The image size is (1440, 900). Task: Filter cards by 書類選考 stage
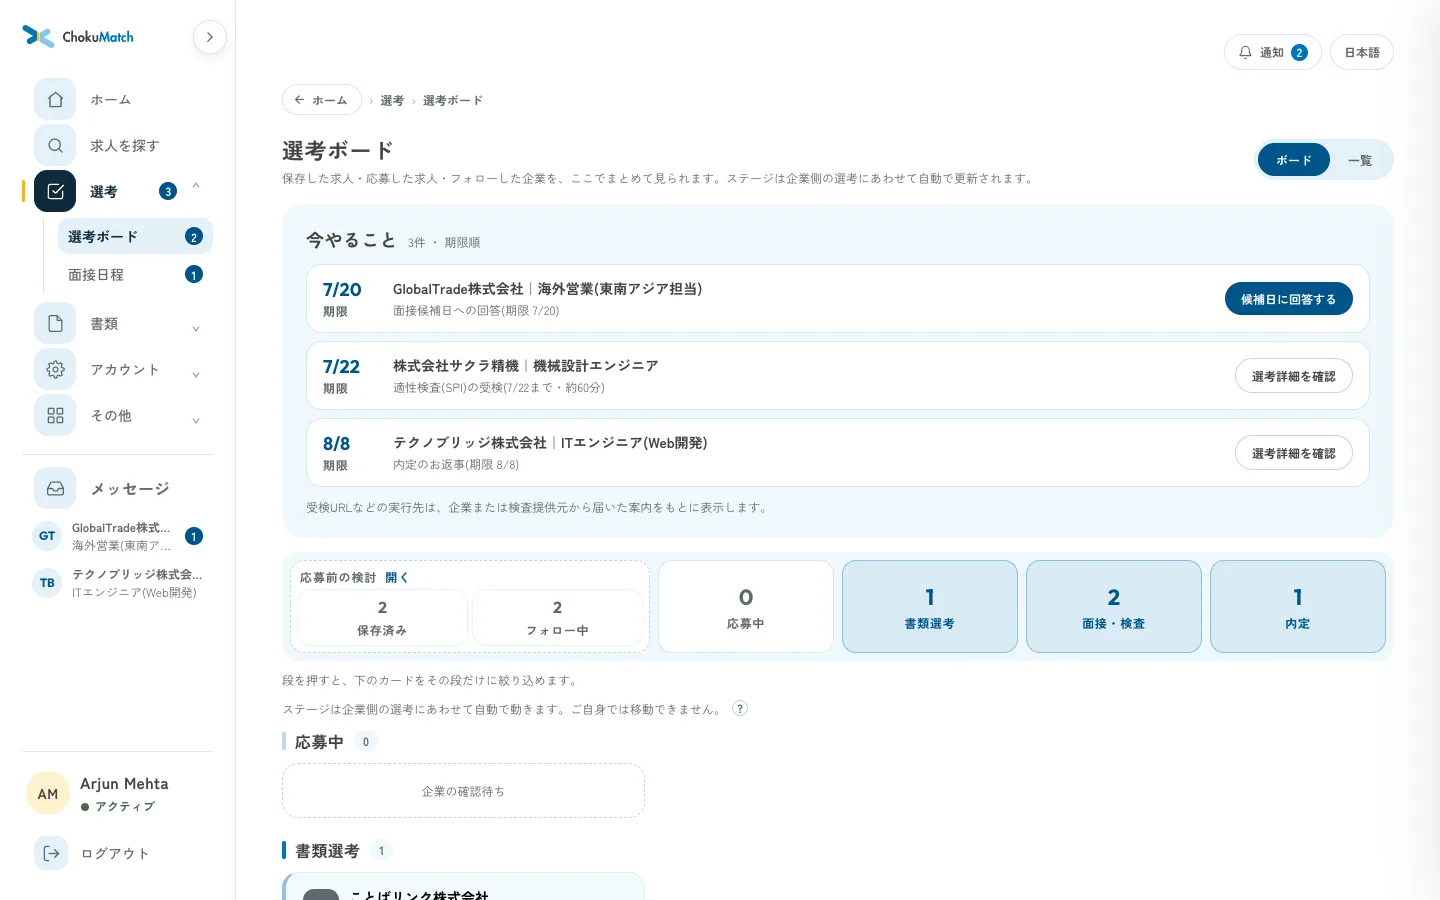930,607
